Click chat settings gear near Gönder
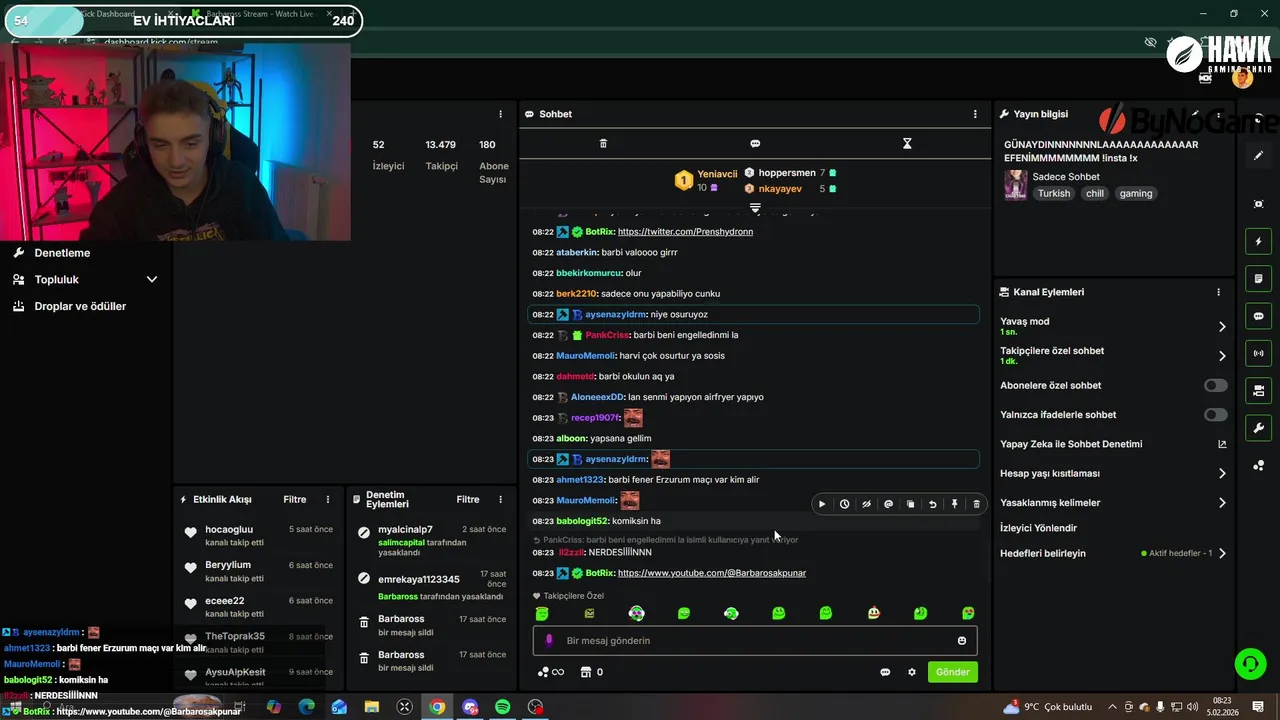The image size is (1280, 720). click(x=912, y=672)
